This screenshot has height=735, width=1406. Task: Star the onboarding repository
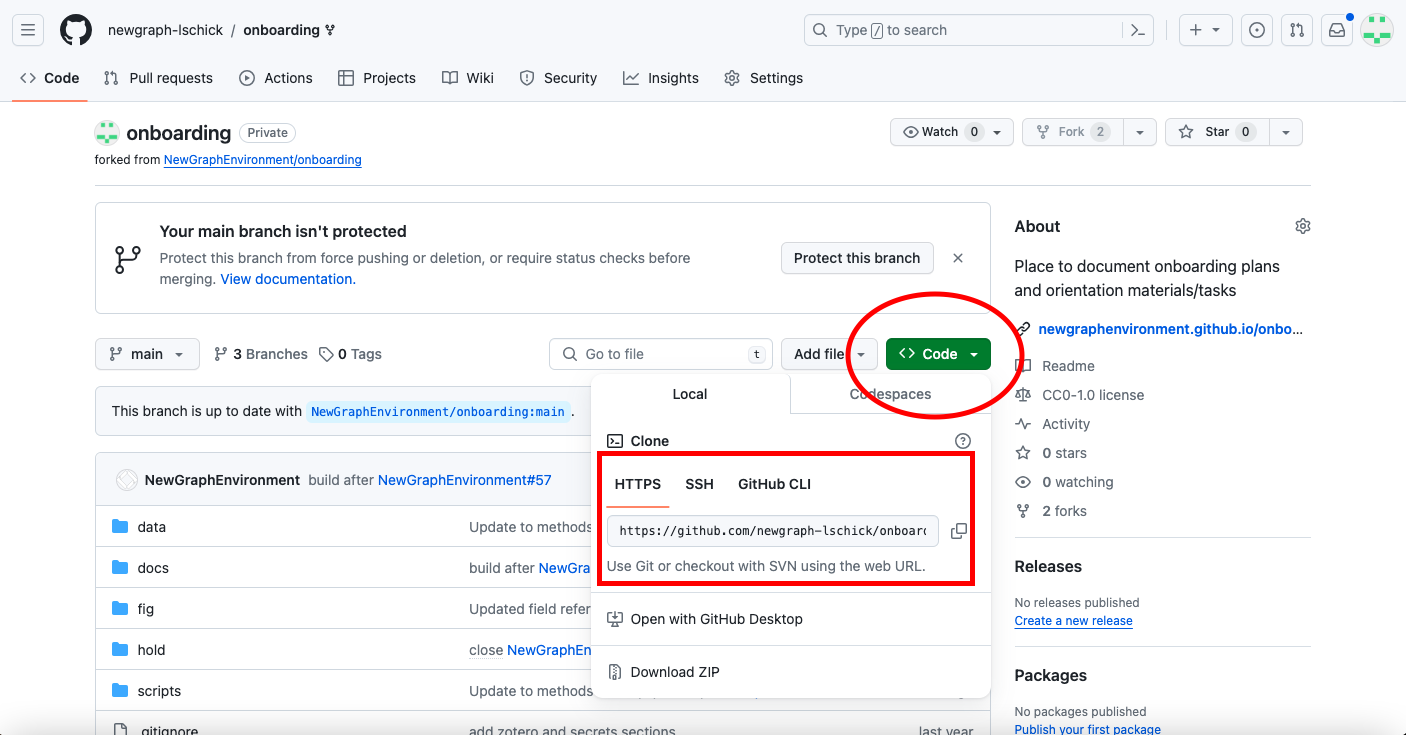[x=1218, y=132]
